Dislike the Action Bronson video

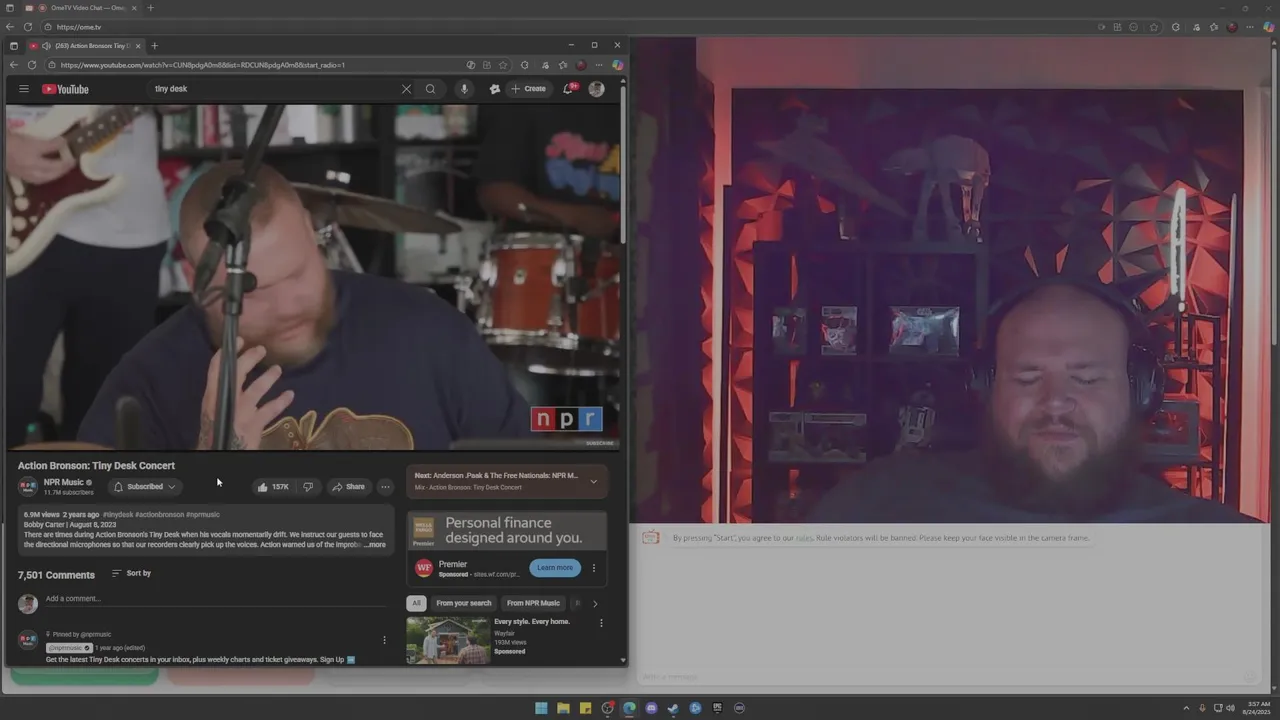pos(308,487)
